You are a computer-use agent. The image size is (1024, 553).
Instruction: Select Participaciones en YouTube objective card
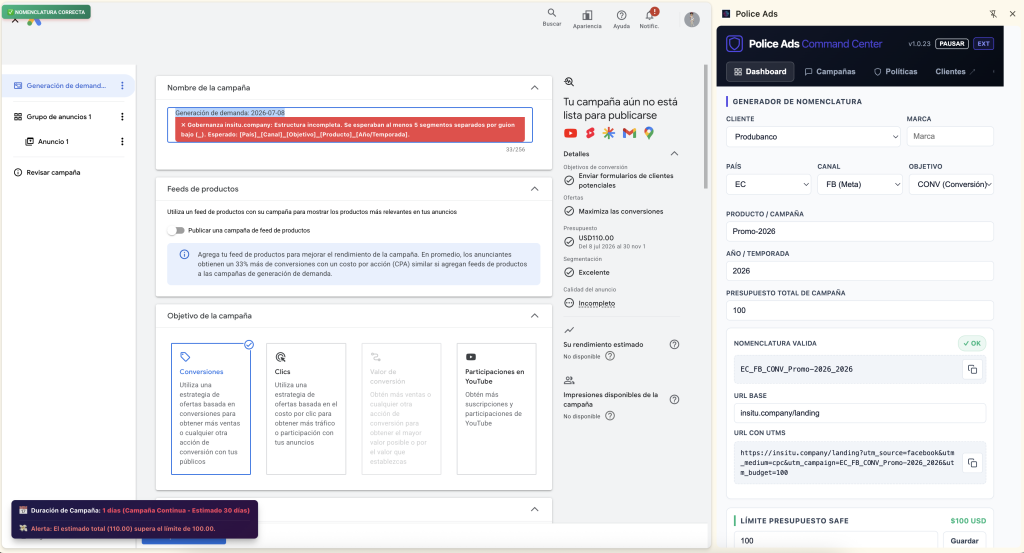pyautogui.click(x=496, y=409)
